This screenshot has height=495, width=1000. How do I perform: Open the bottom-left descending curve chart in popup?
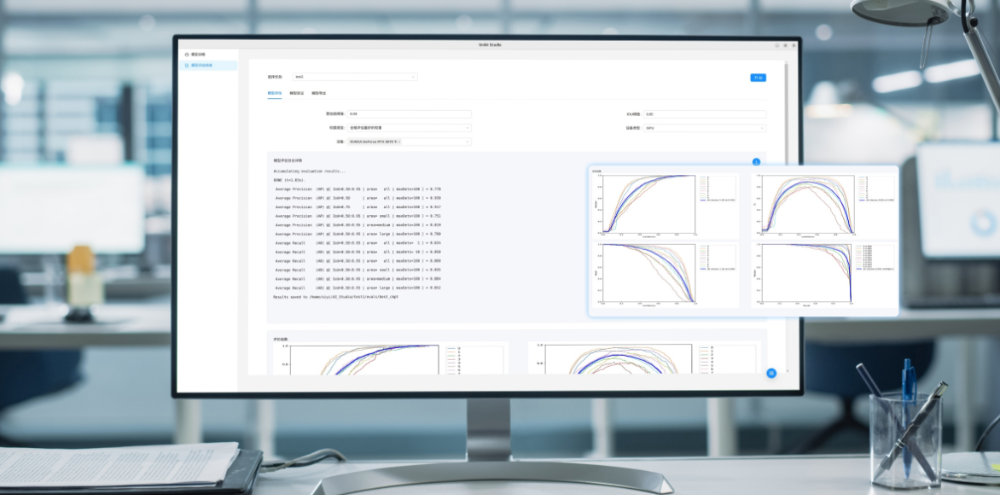tap(665, 274)
